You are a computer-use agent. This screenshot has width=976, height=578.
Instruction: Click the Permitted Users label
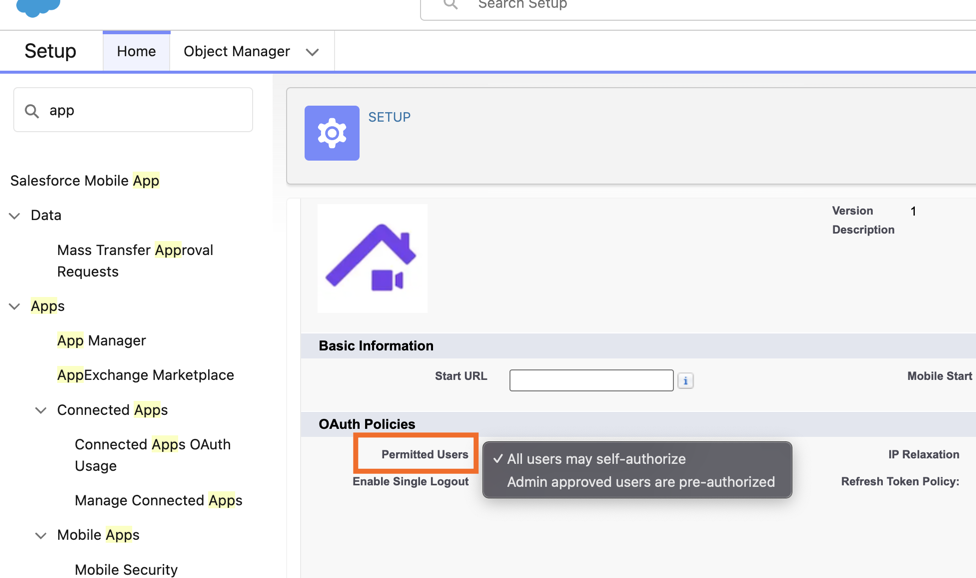point(425,454)
